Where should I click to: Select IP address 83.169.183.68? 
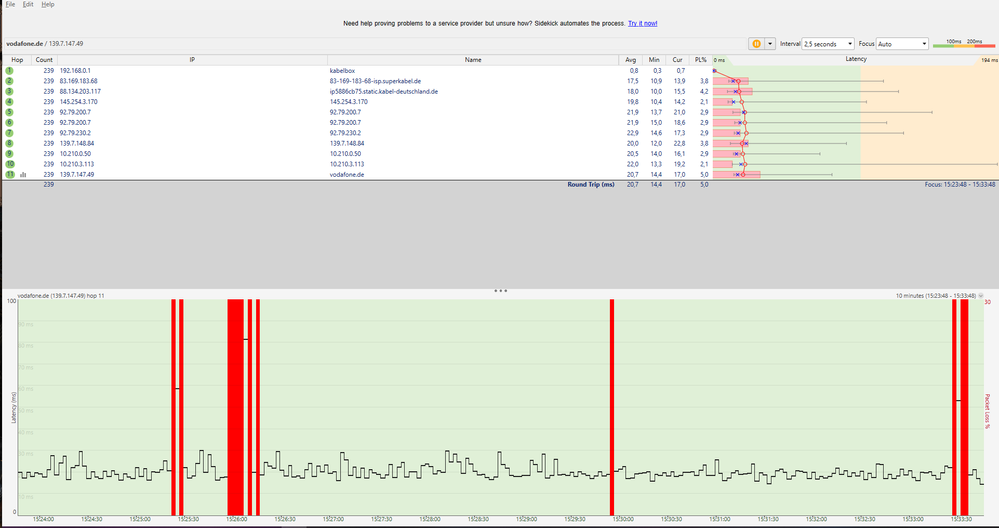tap(78, 81)
